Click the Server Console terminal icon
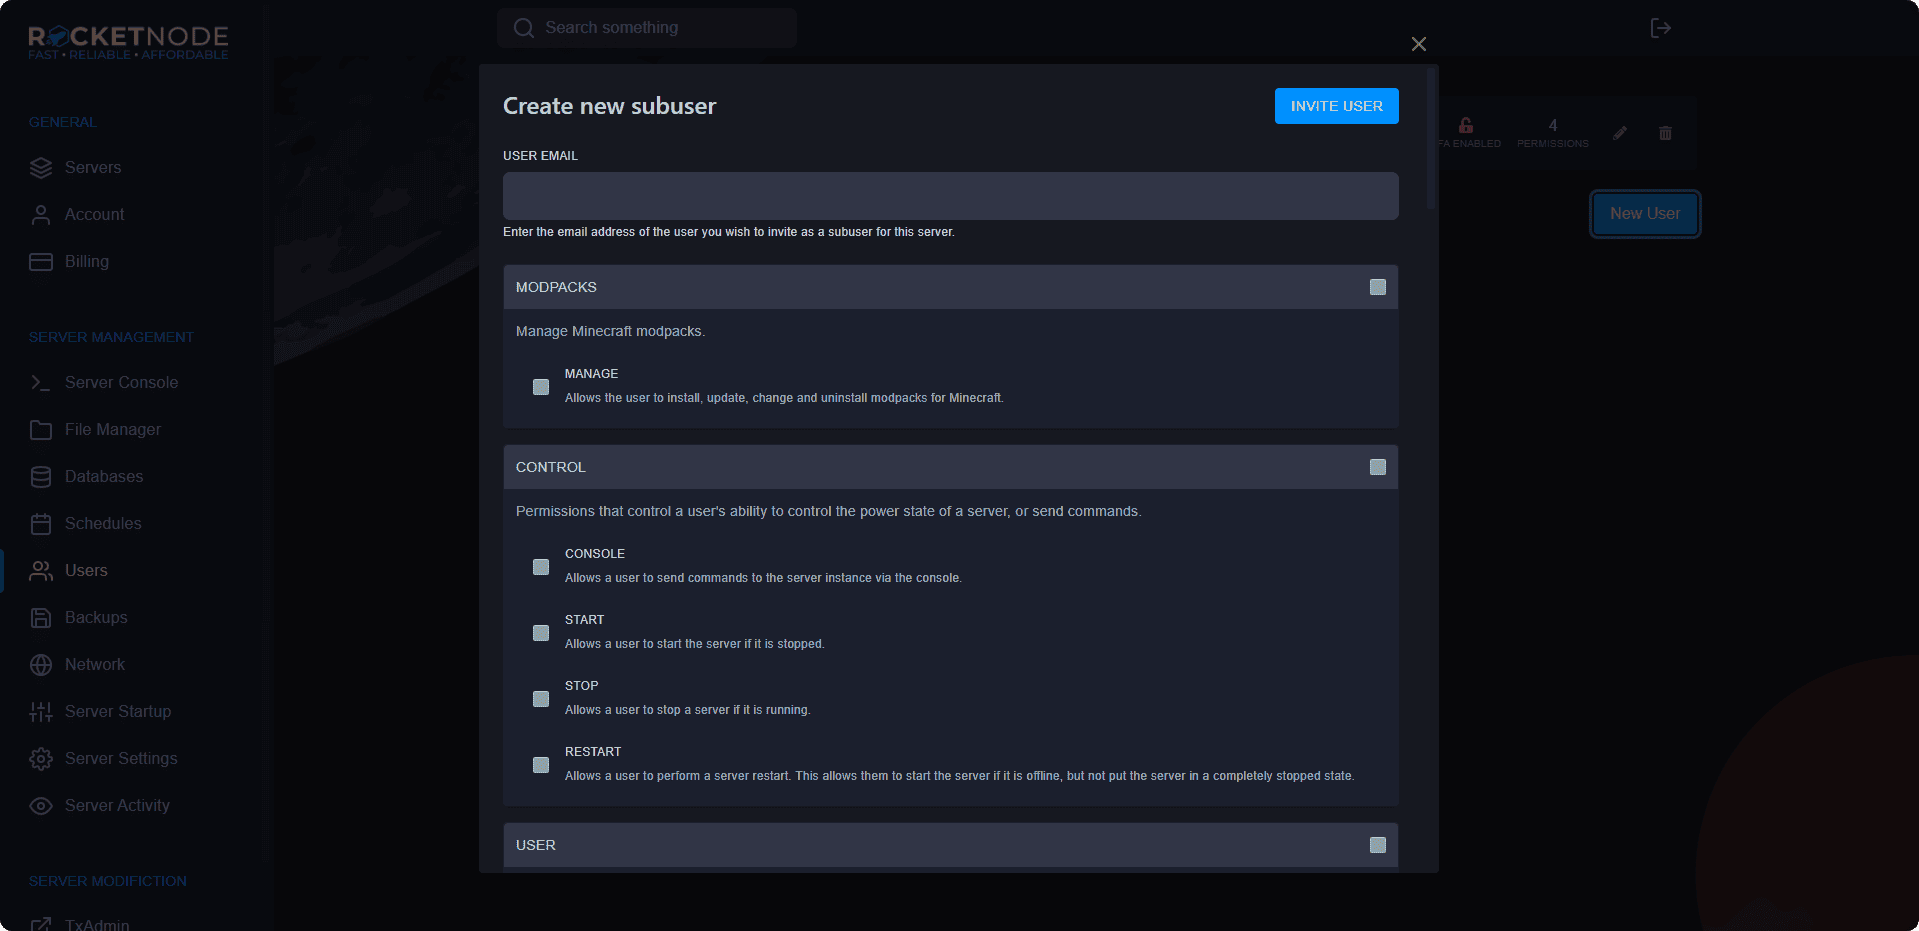 41,383
